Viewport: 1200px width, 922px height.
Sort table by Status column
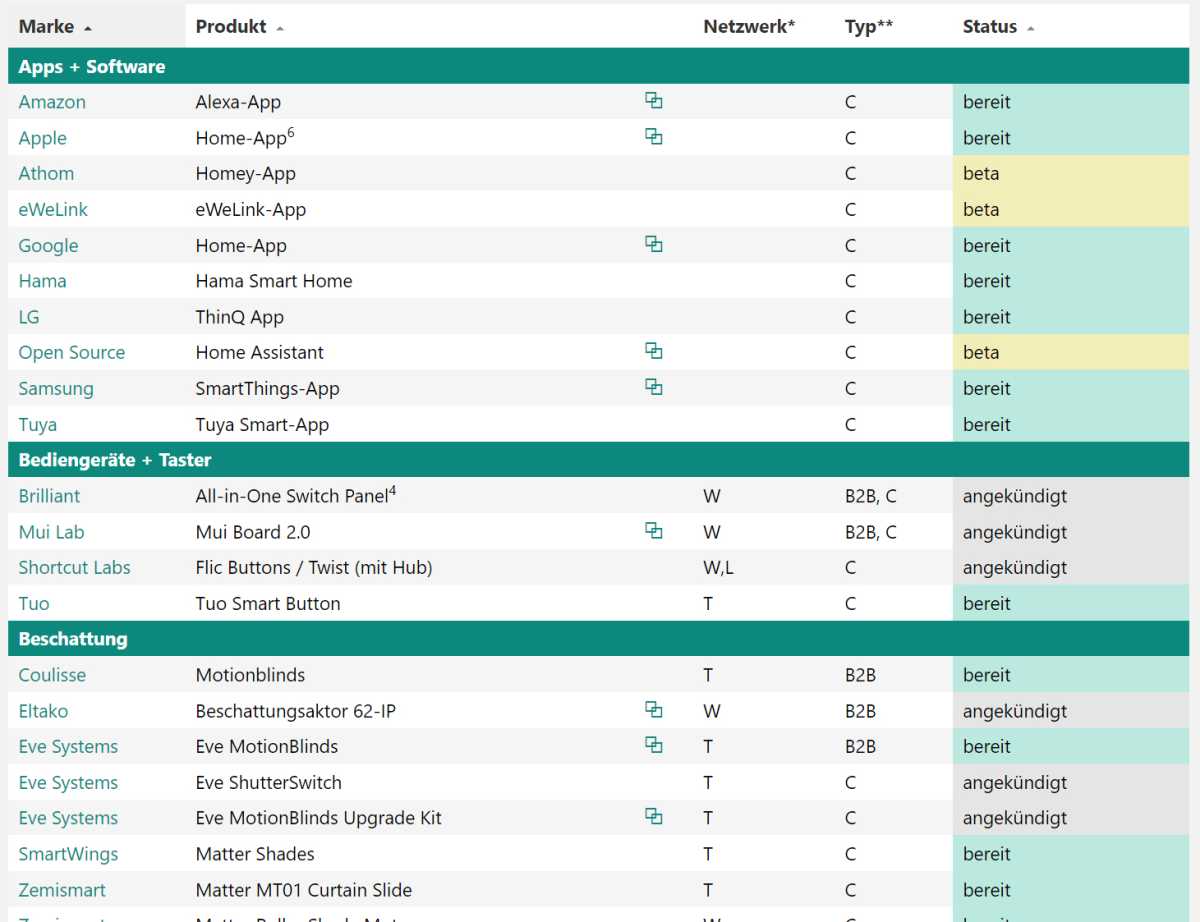click(x=998, y=27)
